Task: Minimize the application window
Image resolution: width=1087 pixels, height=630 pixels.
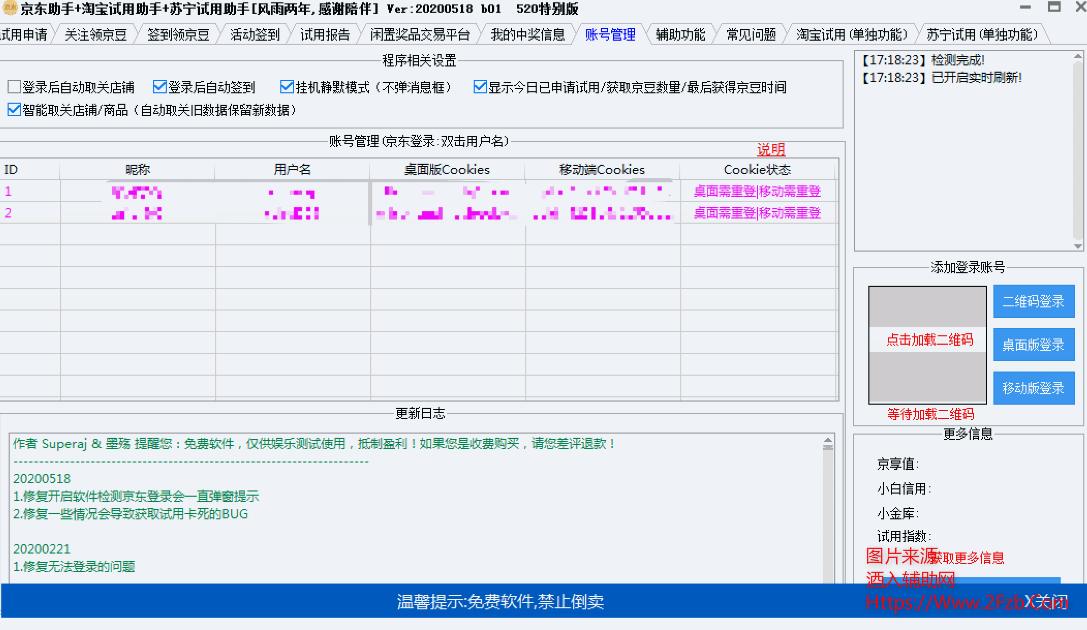Action: pyautogui.click(x=1025, y=7)
